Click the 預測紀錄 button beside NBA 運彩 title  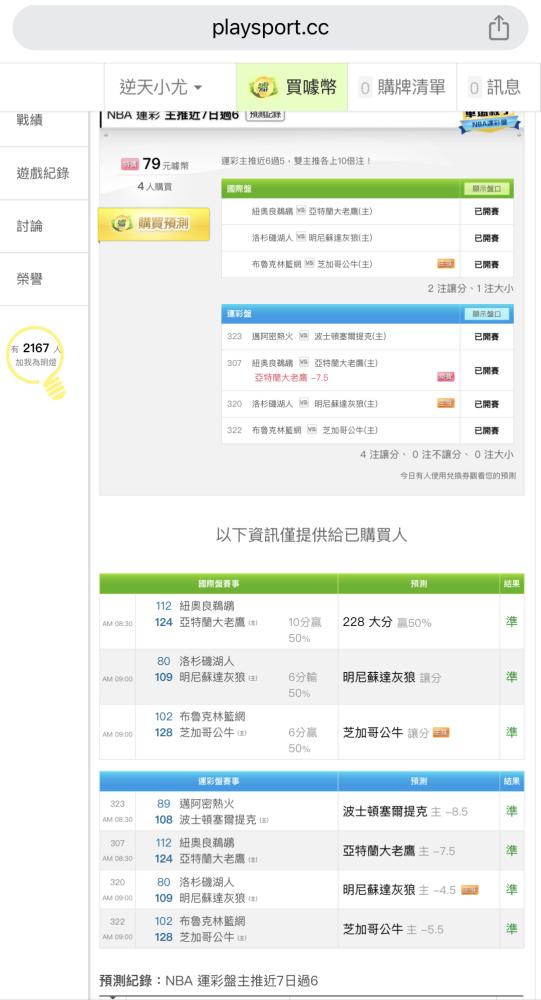(264, 115)
